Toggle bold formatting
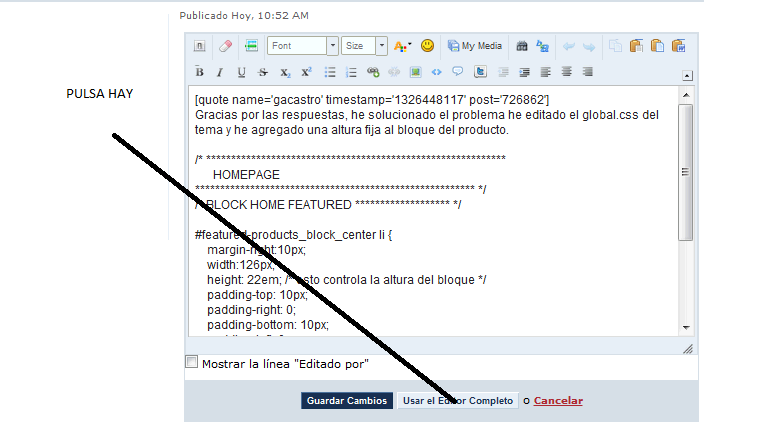This screenshot has width=768, height=434. (199, 72)
